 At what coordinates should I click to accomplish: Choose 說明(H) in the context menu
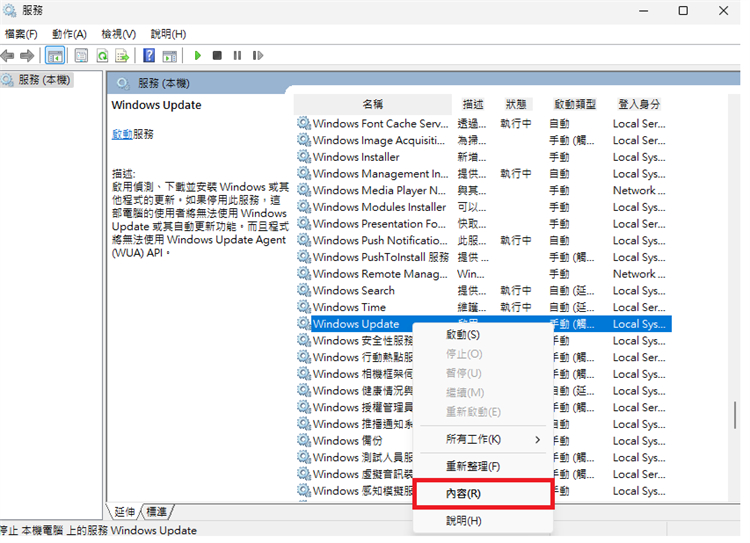(483, 521)
